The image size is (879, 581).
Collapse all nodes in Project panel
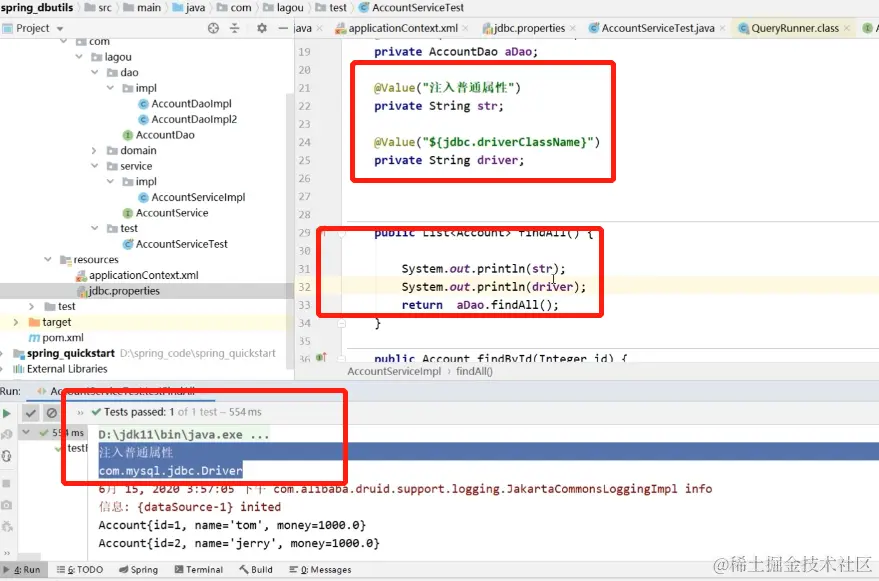(234, 28)
